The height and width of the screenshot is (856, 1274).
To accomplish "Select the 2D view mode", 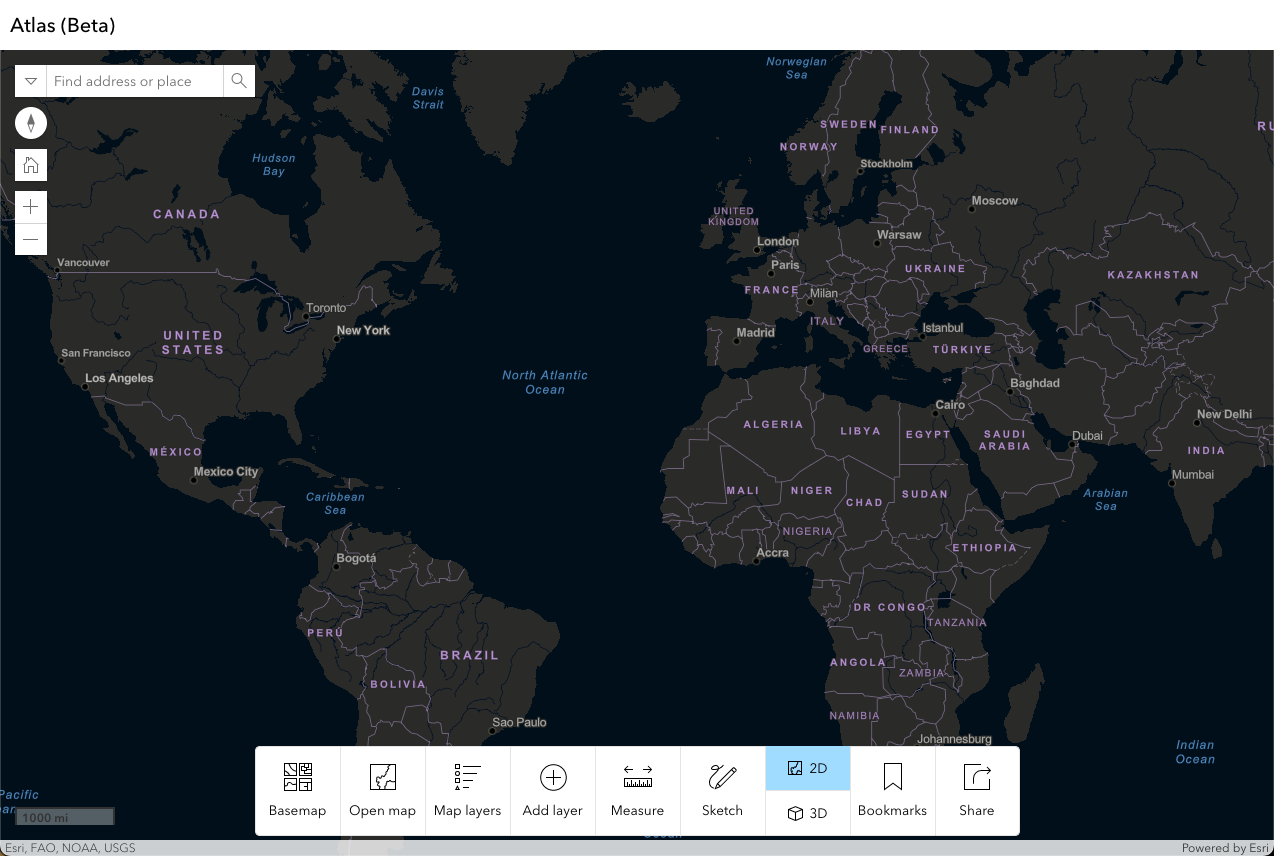I will pyautogui.click(x=808, y=768).
